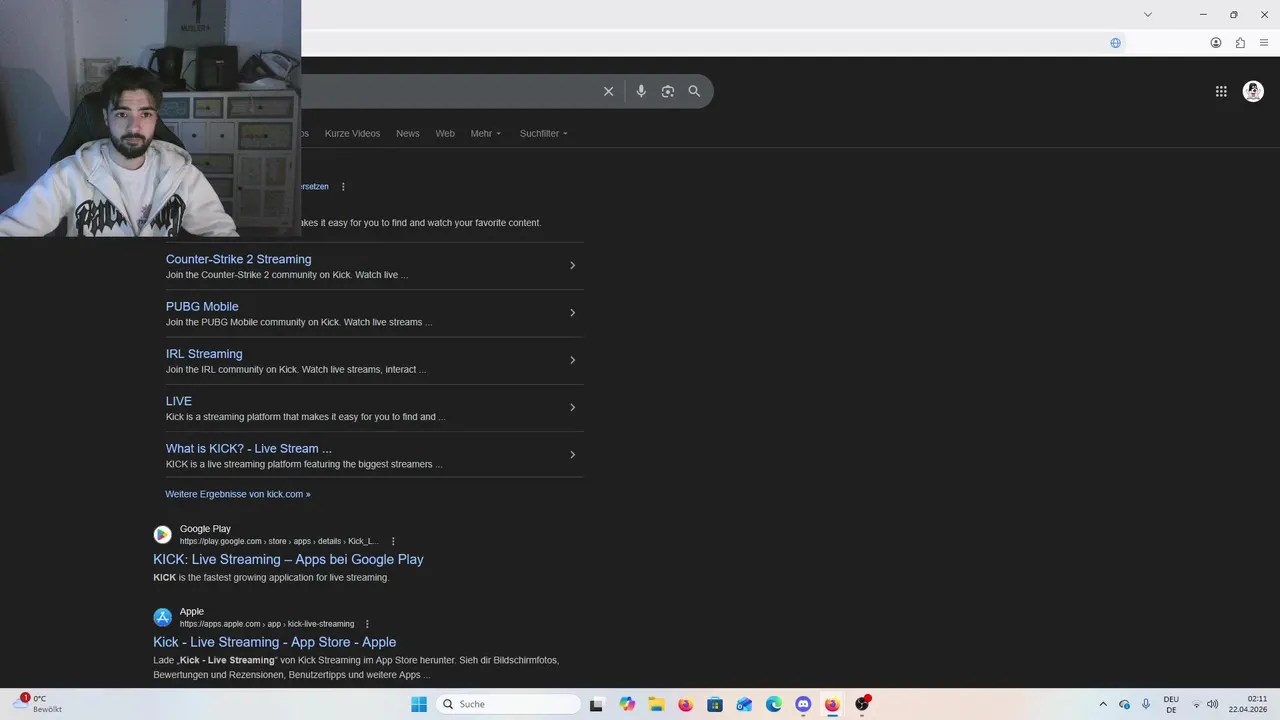The width and height of the screenshot is (1280, 720).
Task: Open KICK: Live Streaming Google Play result
Action: 288,560
